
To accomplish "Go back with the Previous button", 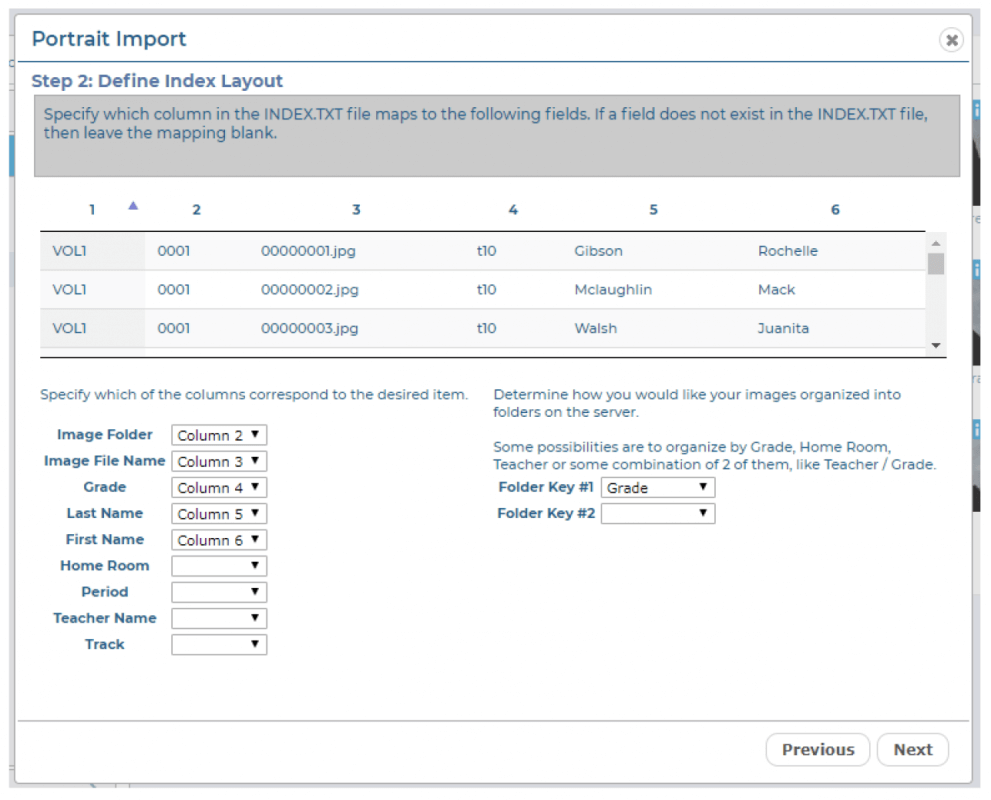I will [817, 750].
